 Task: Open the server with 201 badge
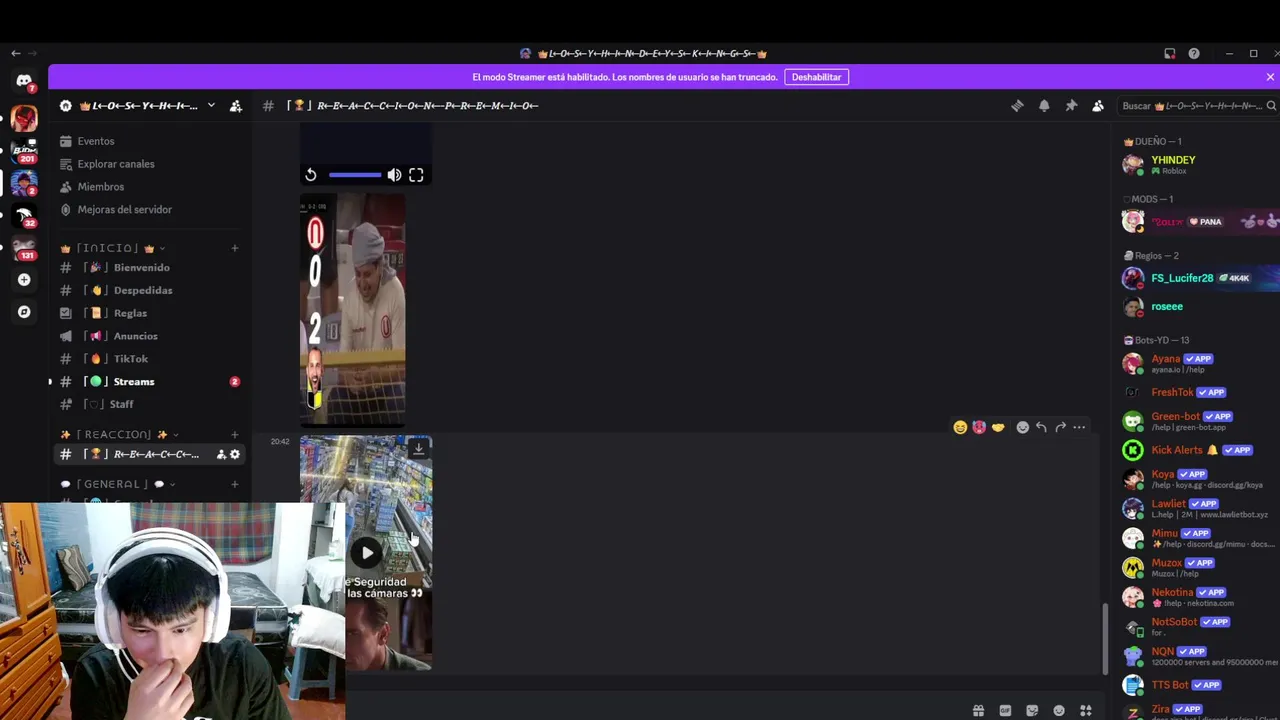coord(24,151)
